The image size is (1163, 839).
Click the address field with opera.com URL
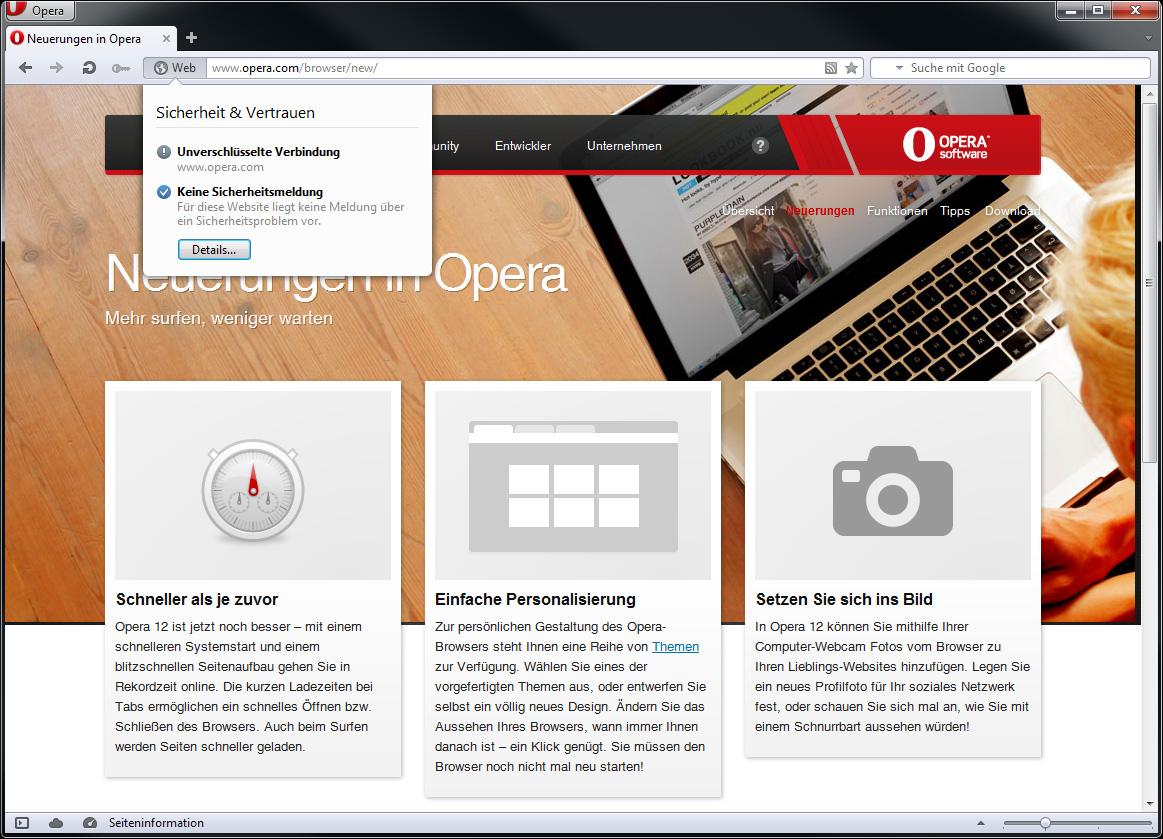[512, 68]
